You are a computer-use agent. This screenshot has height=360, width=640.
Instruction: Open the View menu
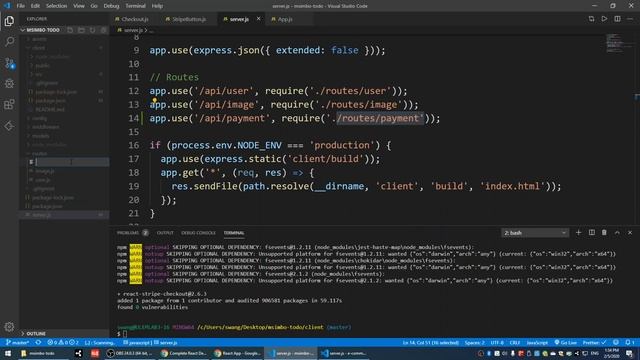(79, 6)
